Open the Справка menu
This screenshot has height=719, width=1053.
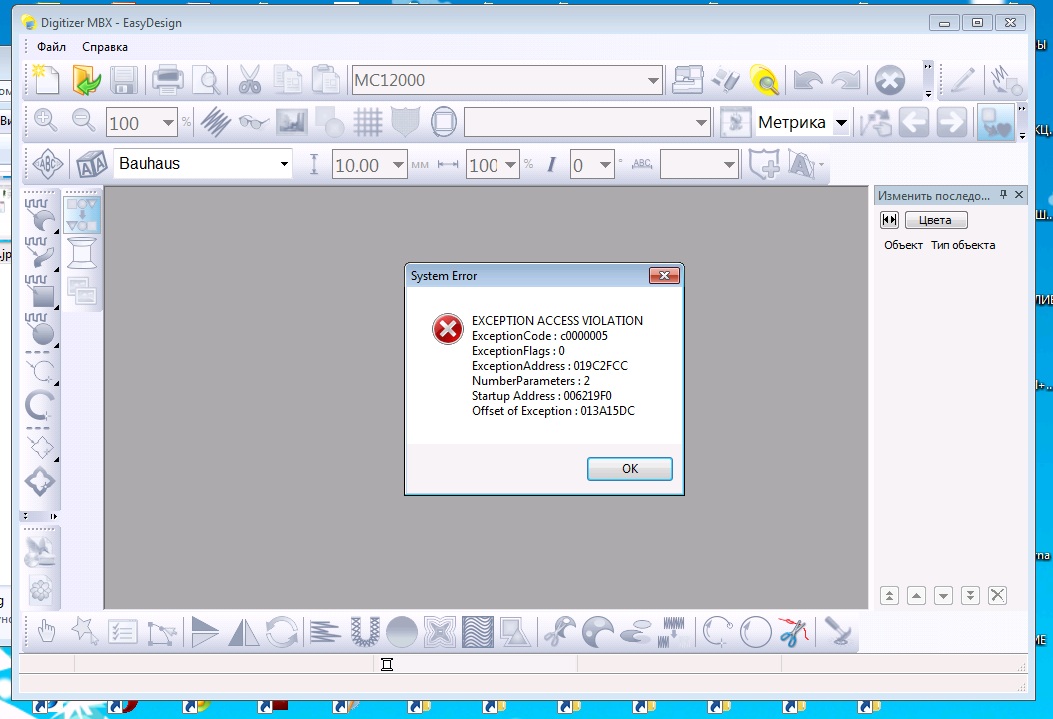click(x=105, y=46)
